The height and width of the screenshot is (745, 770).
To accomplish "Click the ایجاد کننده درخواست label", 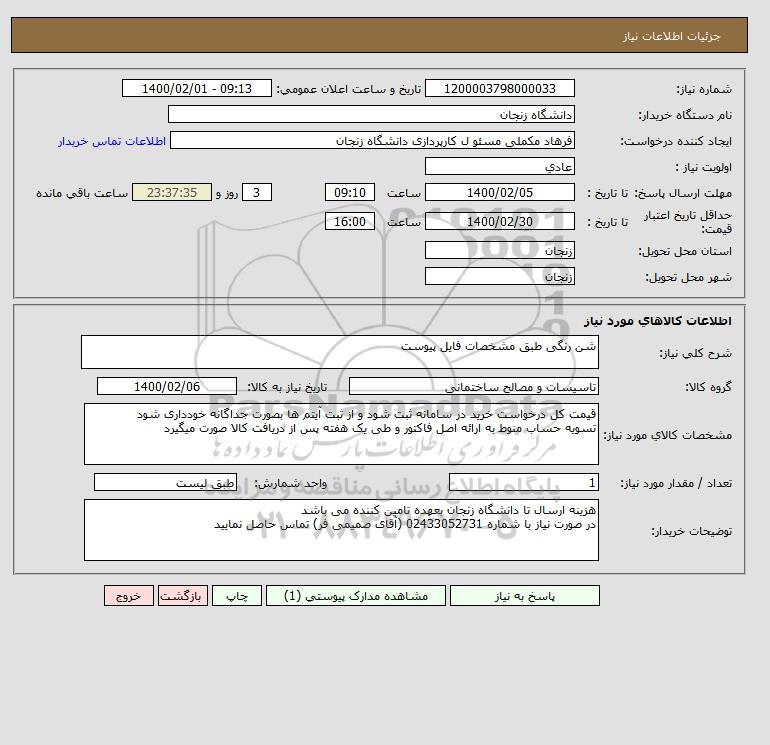I will point(676,141).
